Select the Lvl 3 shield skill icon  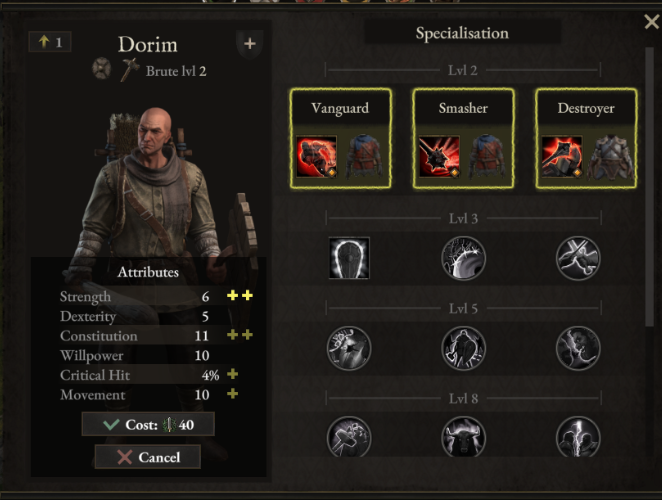tap(349, 258)
